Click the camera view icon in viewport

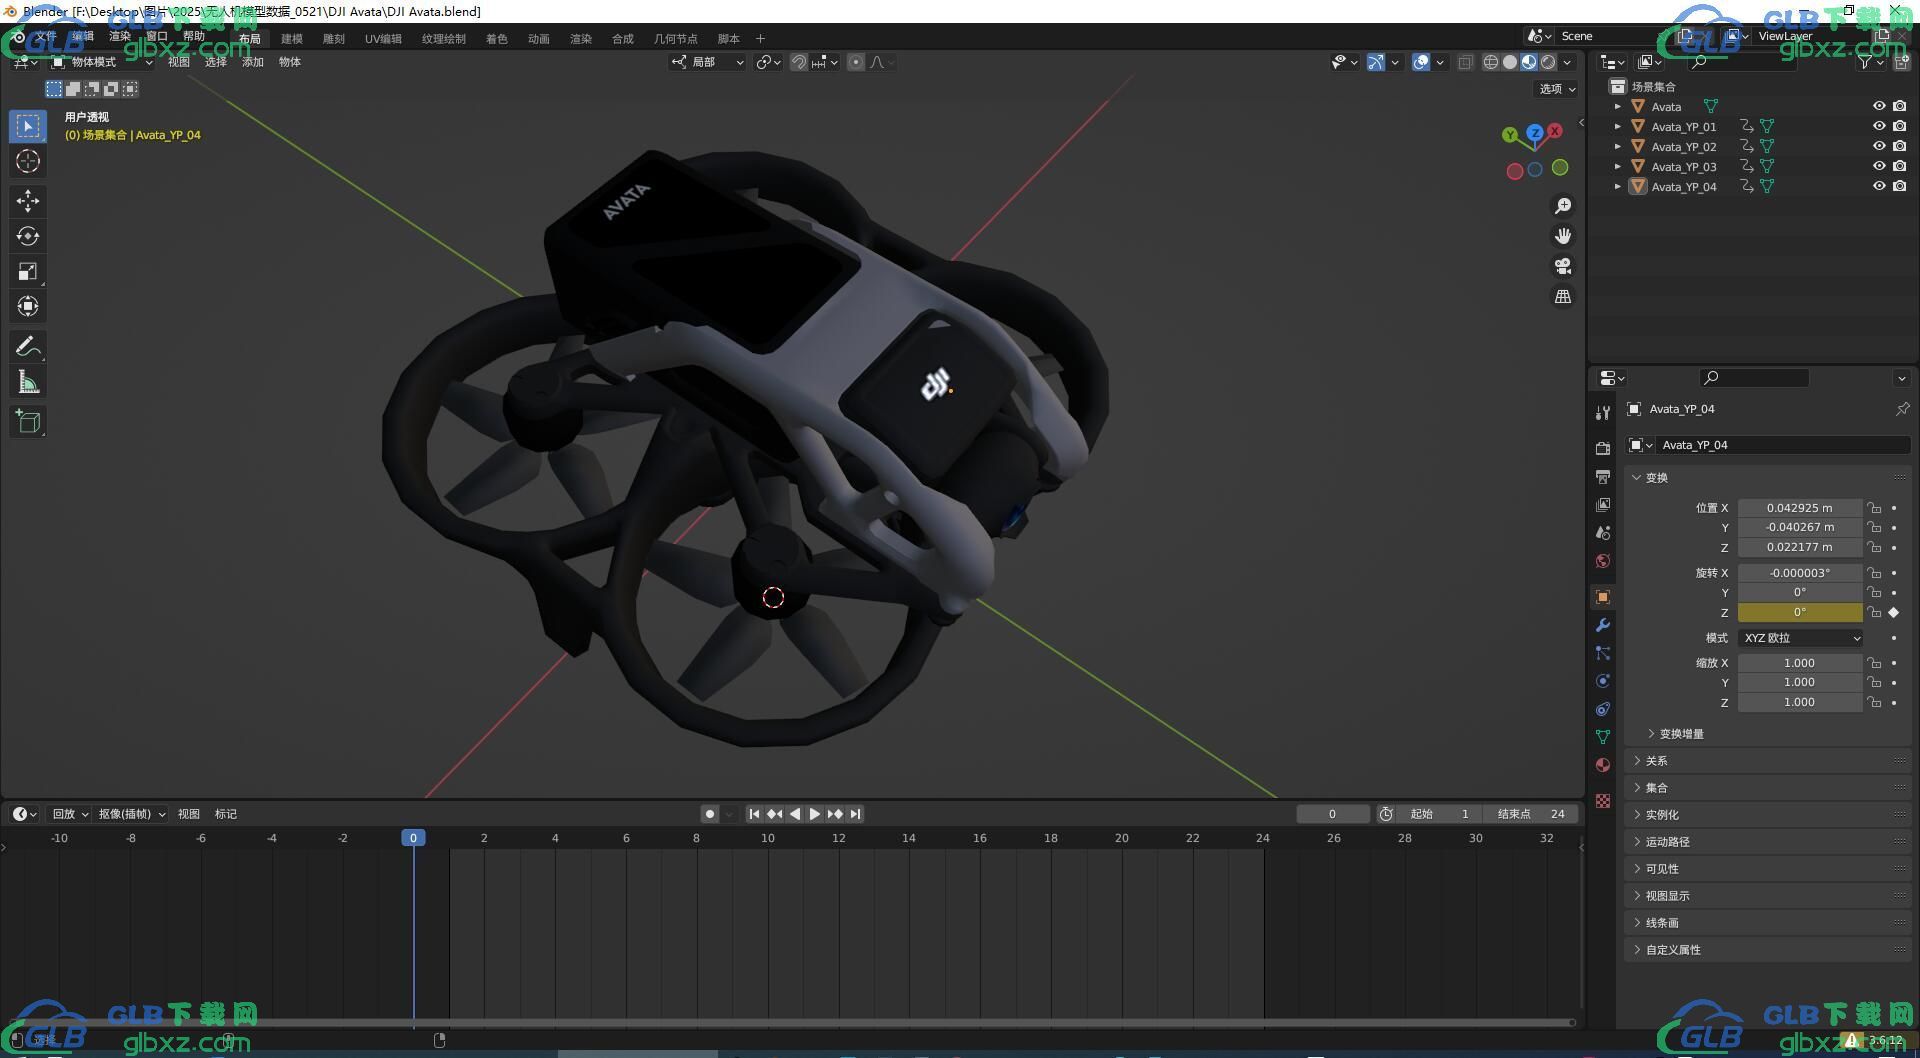(x=1562, y=266)
